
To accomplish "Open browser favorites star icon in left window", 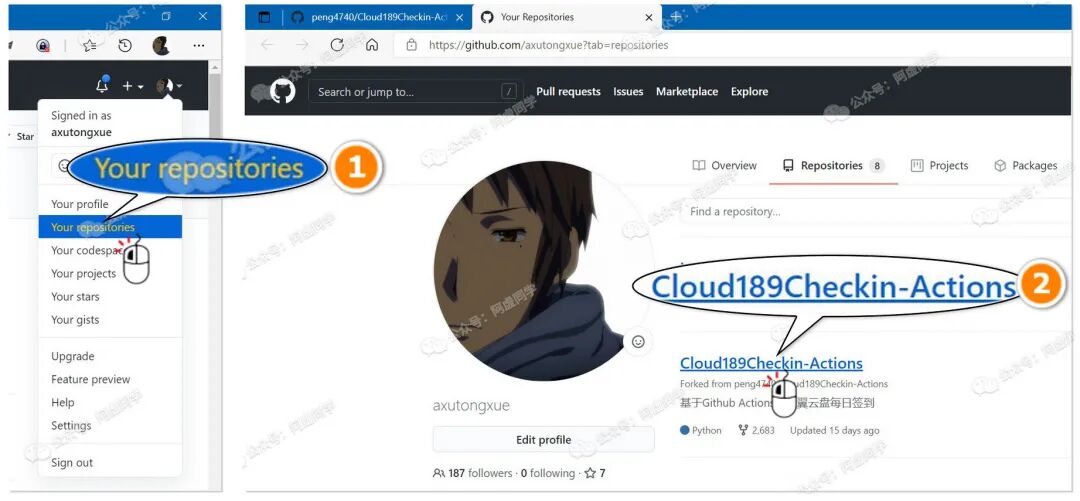I will click(89, 45).
